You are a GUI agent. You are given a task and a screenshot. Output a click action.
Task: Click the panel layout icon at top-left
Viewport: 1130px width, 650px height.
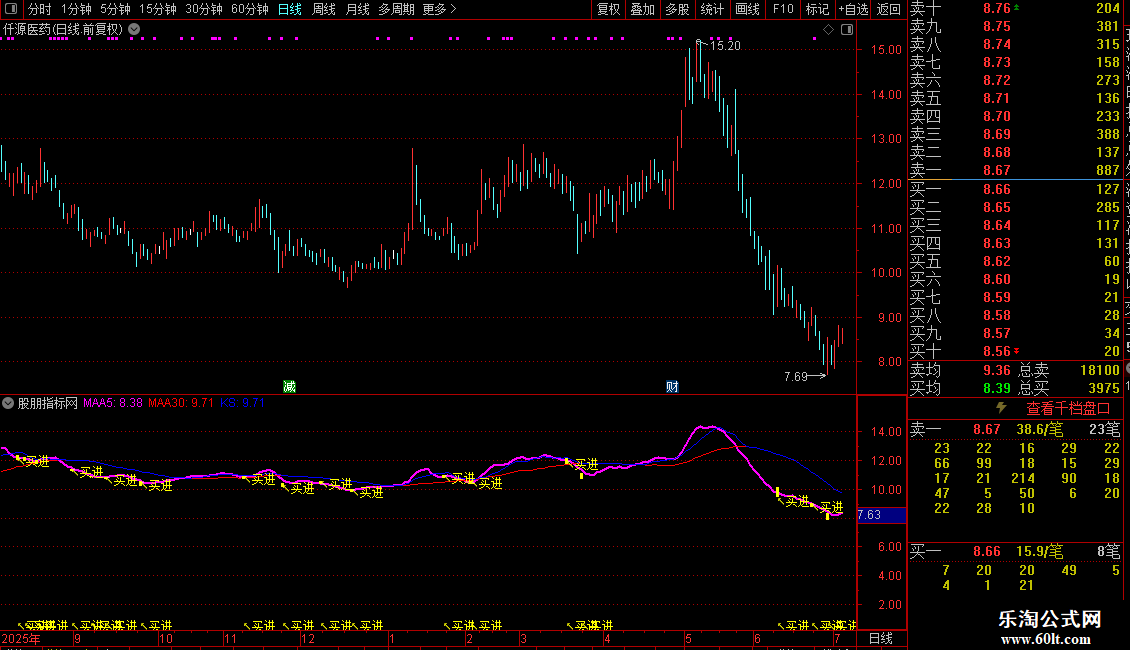pos(11,9)
